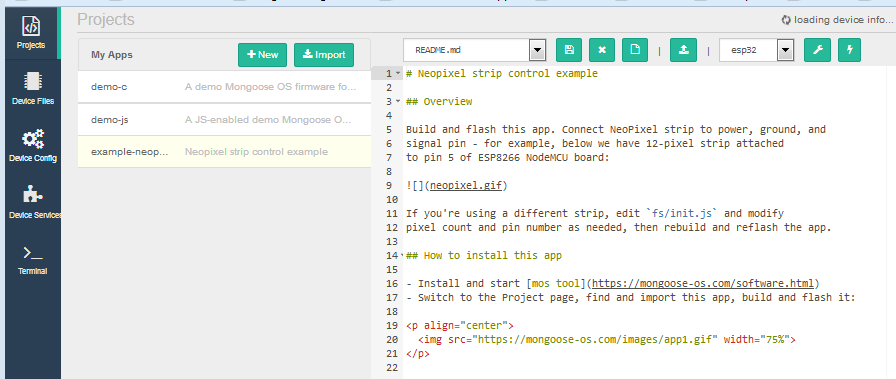Click the fs/init.js code text

pos(682,213)
